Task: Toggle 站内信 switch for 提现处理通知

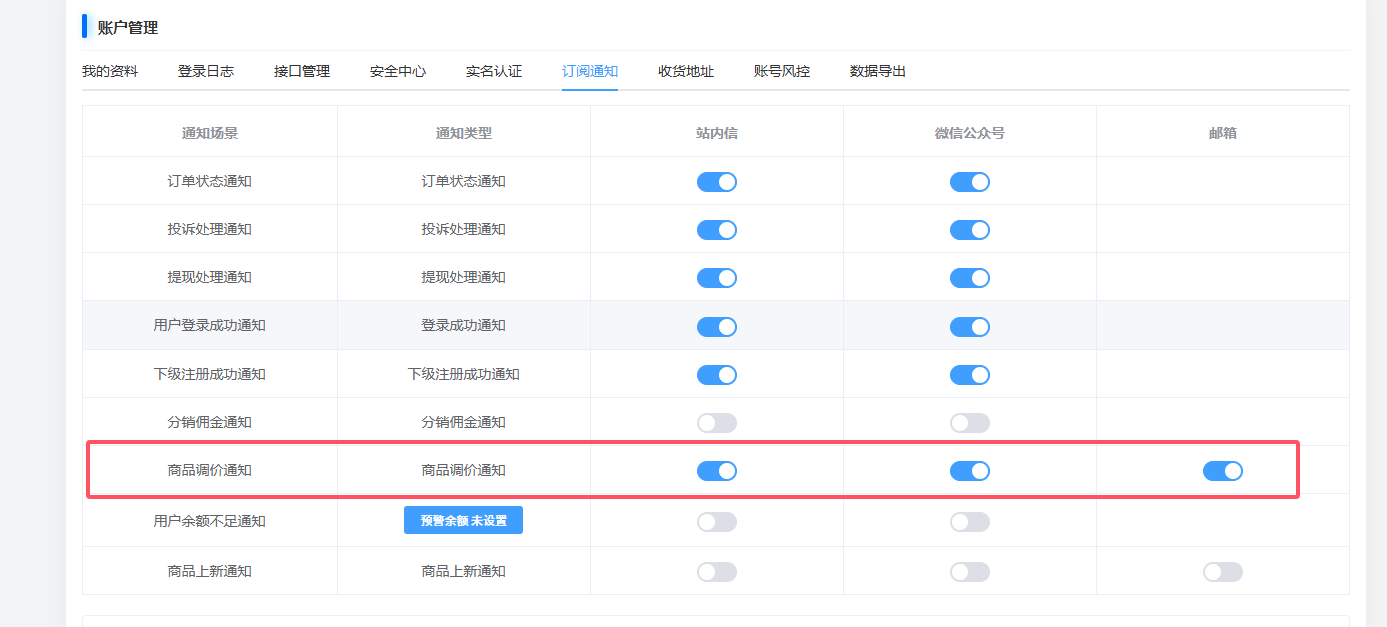Action: [717, 277]
